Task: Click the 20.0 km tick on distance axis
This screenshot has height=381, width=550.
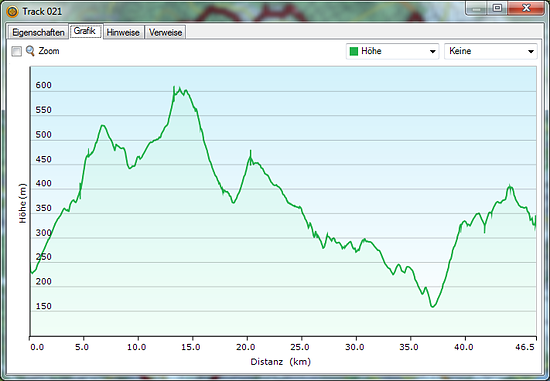Action: tap(246, 347)
